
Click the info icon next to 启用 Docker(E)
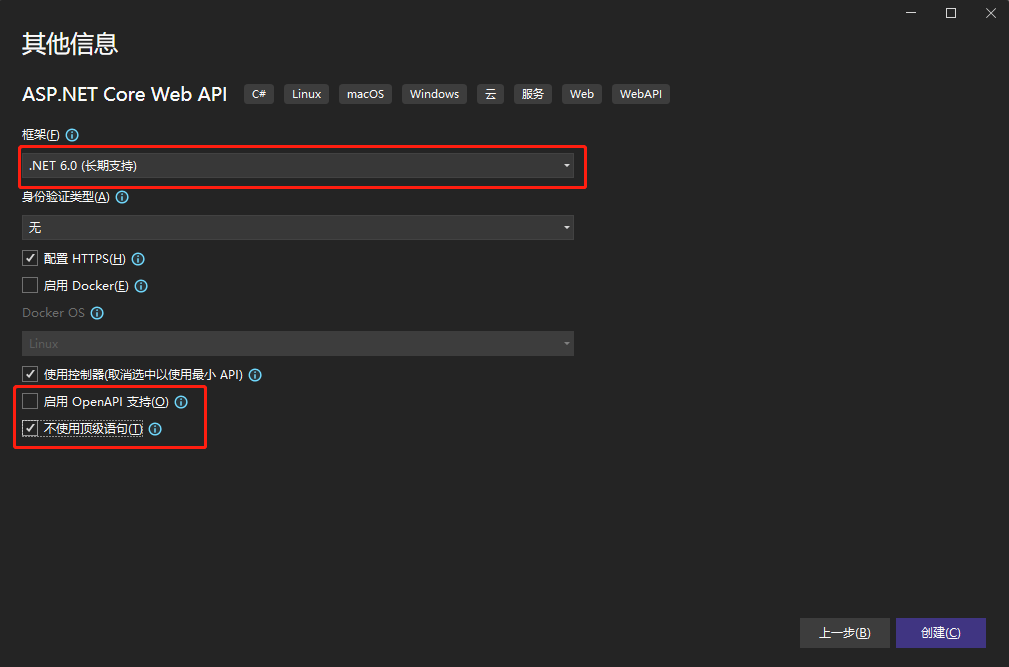141,286
